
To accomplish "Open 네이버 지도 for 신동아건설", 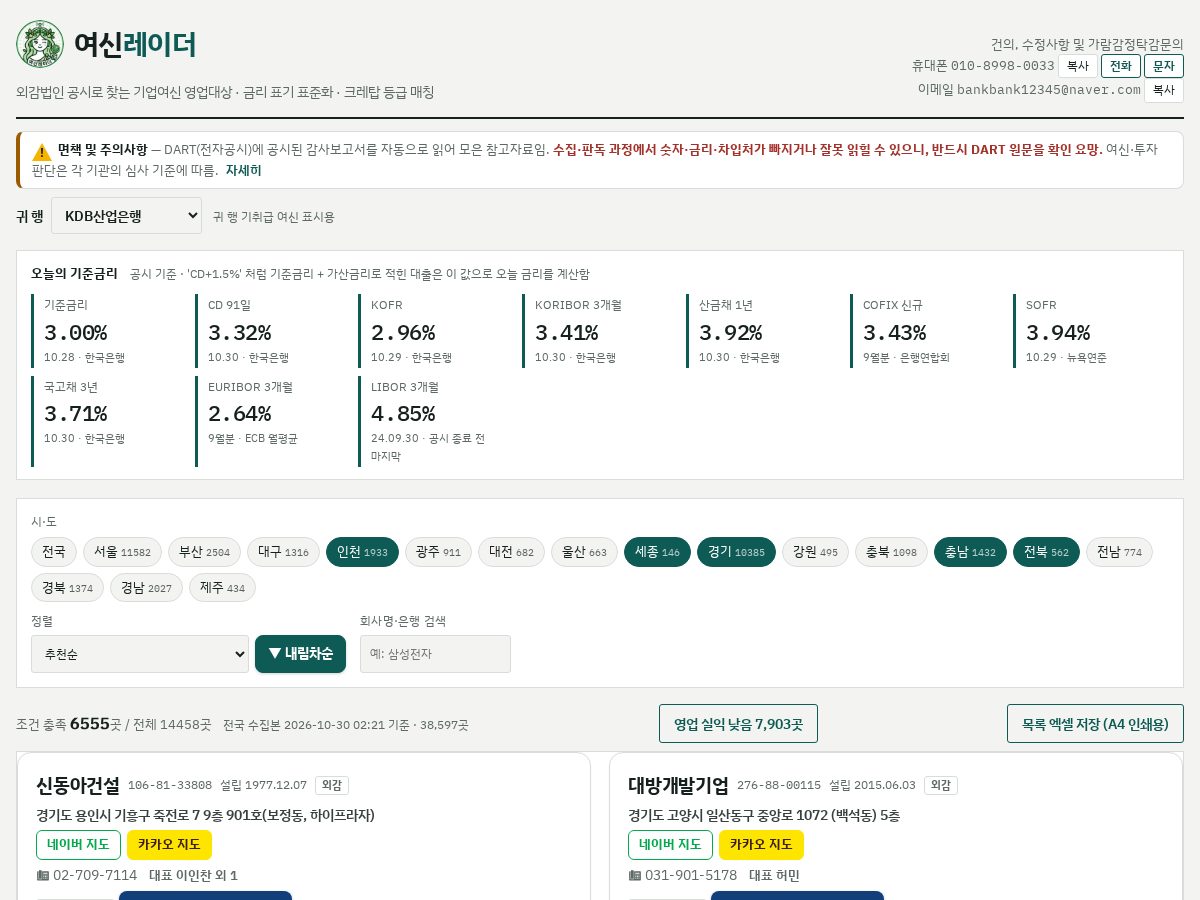I will pos(78,845).
